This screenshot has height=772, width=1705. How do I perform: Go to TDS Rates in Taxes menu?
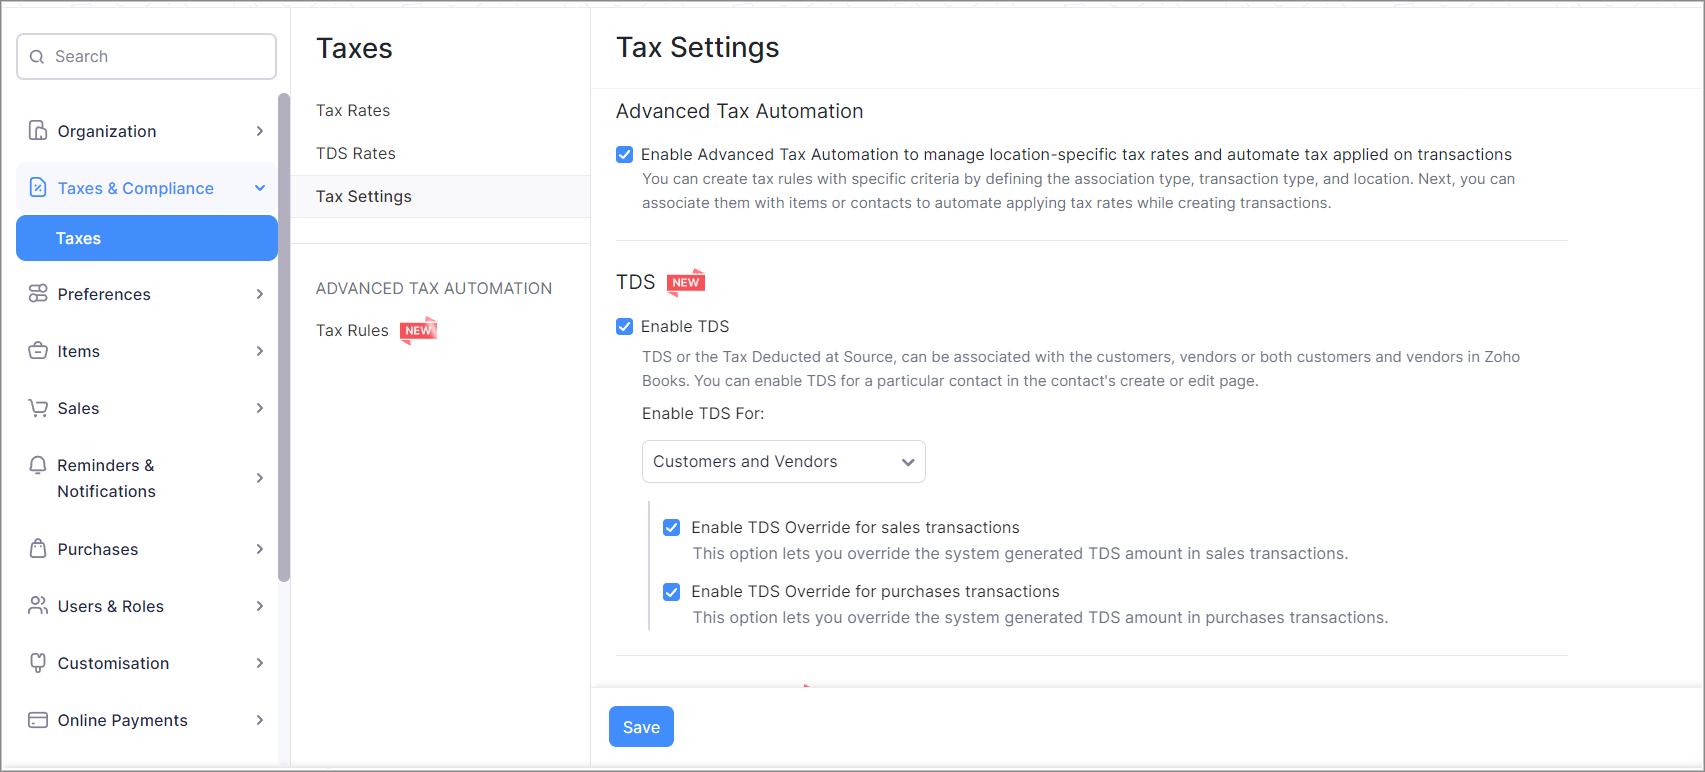point(356,154)
